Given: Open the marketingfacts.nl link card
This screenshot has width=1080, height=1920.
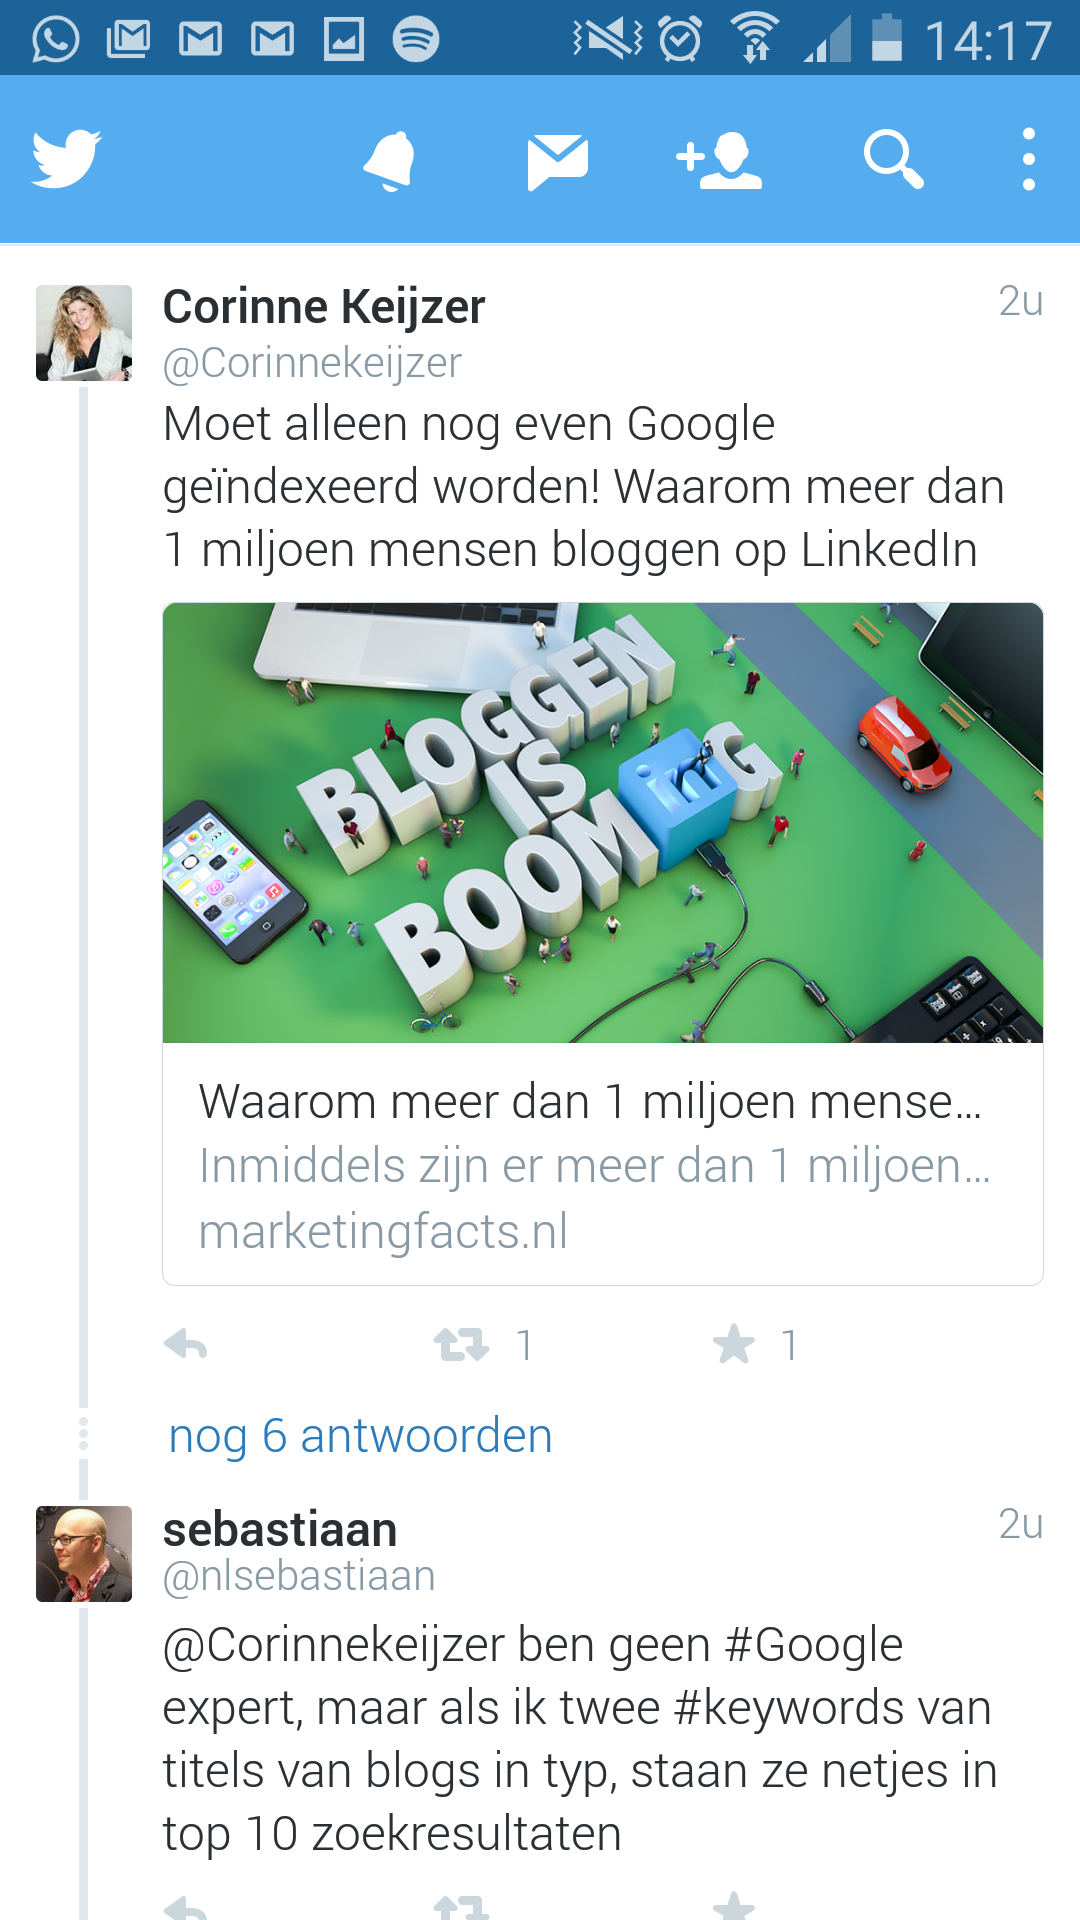Looking at the screenshot, I should coord(603,1165).
